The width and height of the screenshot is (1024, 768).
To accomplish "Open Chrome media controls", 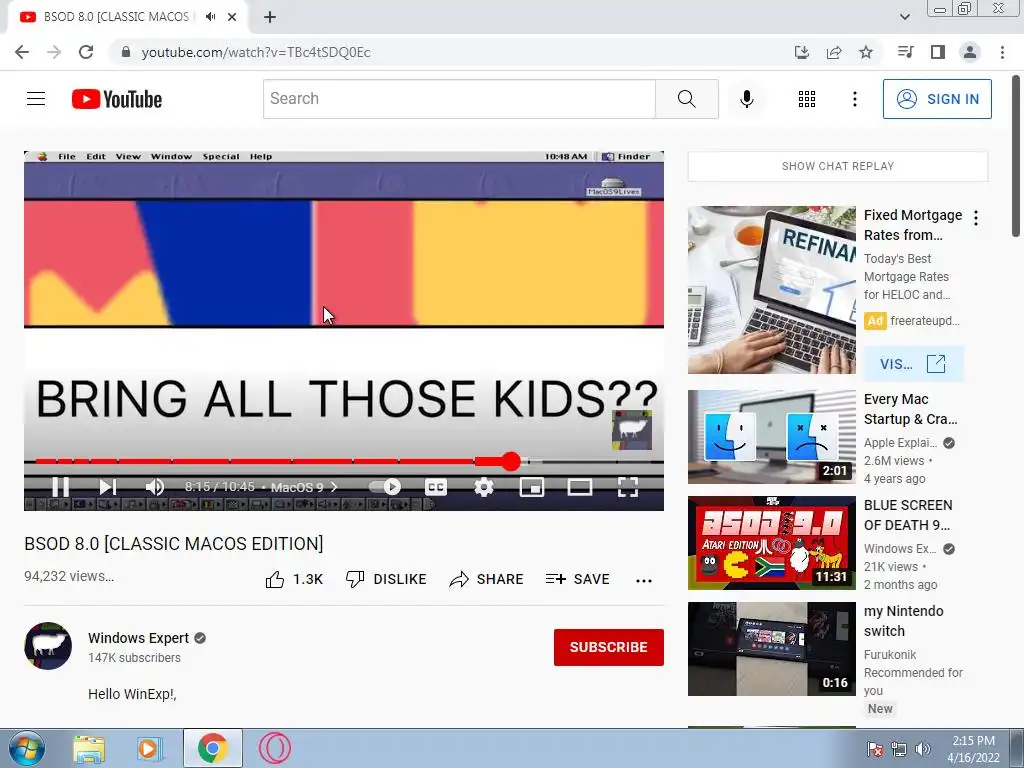I will (x=905, y=52).
